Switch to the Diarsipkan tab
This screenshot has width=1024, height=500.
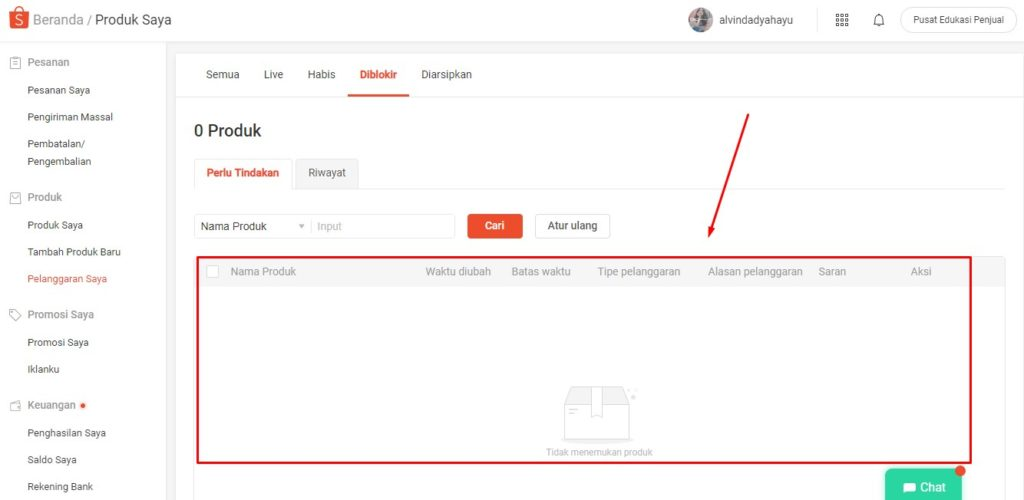point(447,75)
